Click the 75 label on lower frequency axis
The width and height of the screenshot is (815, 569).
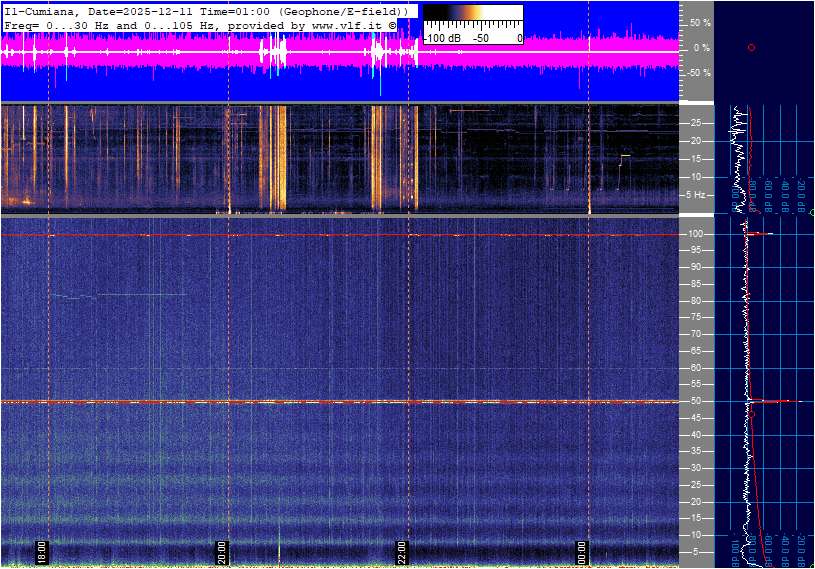click(697, 317)
